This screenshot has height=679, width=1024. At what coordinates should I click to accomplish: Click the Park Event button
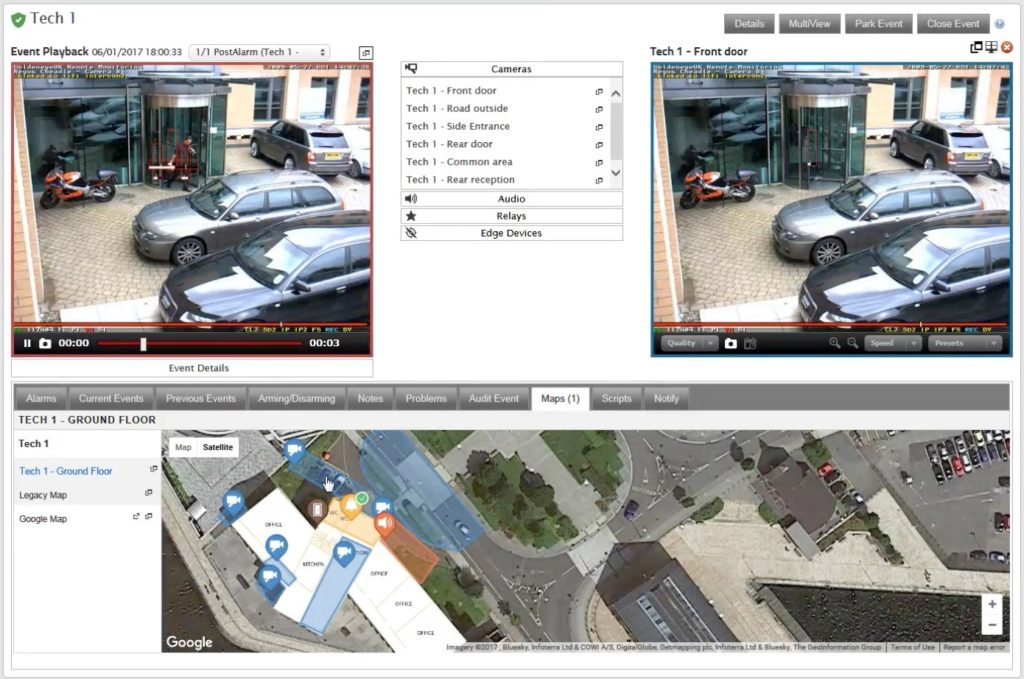tap(878, 24)
